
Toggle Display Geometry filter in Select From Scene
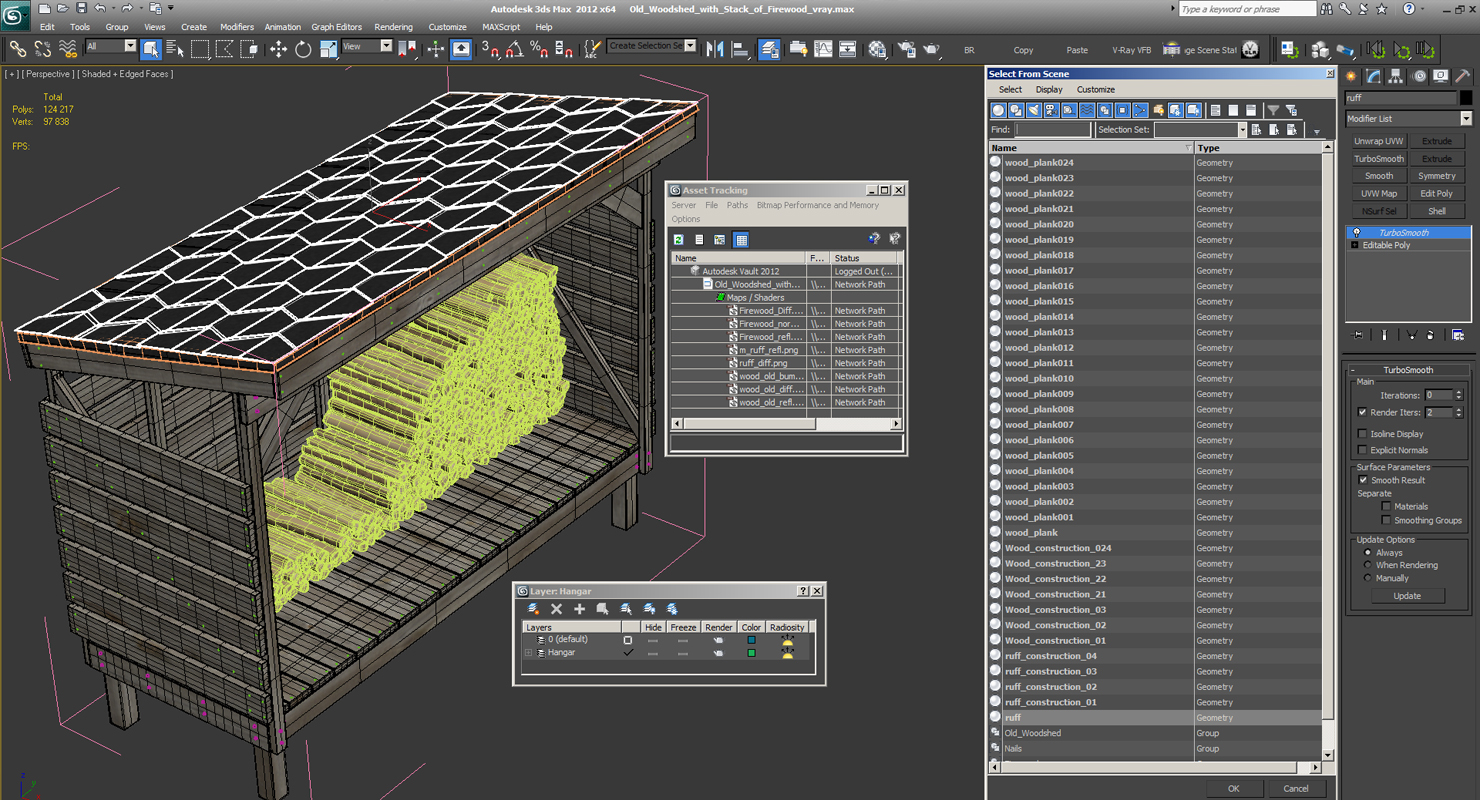click(998, 110)
